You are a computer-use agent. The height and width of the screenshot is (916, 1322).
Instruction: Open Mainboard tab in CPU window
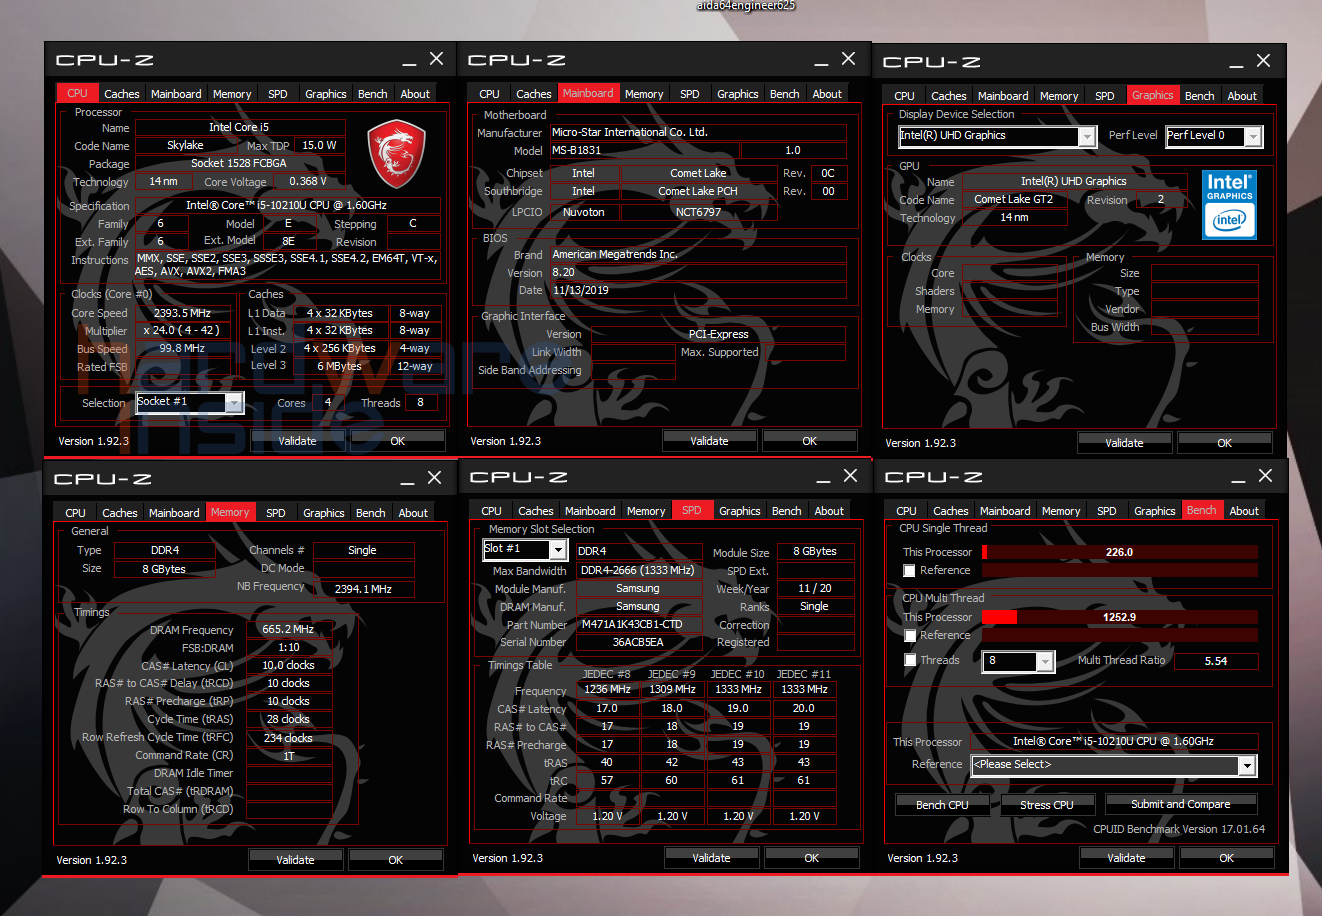pos(176,94)
